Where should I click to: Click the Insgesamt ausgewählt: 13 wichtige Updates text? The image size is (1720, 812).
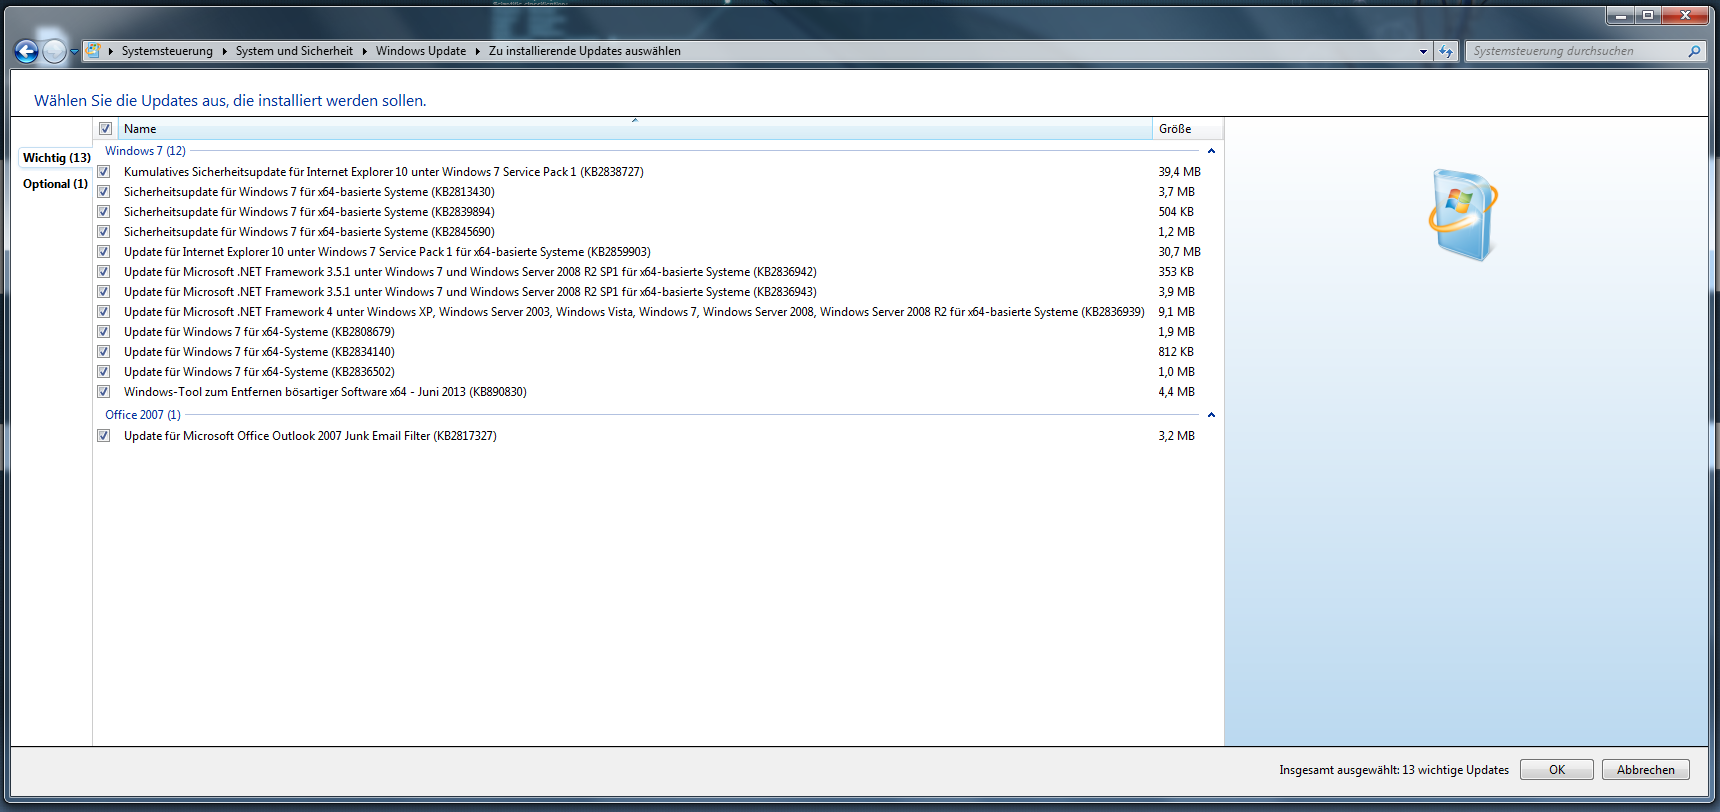coord(1394,770)
